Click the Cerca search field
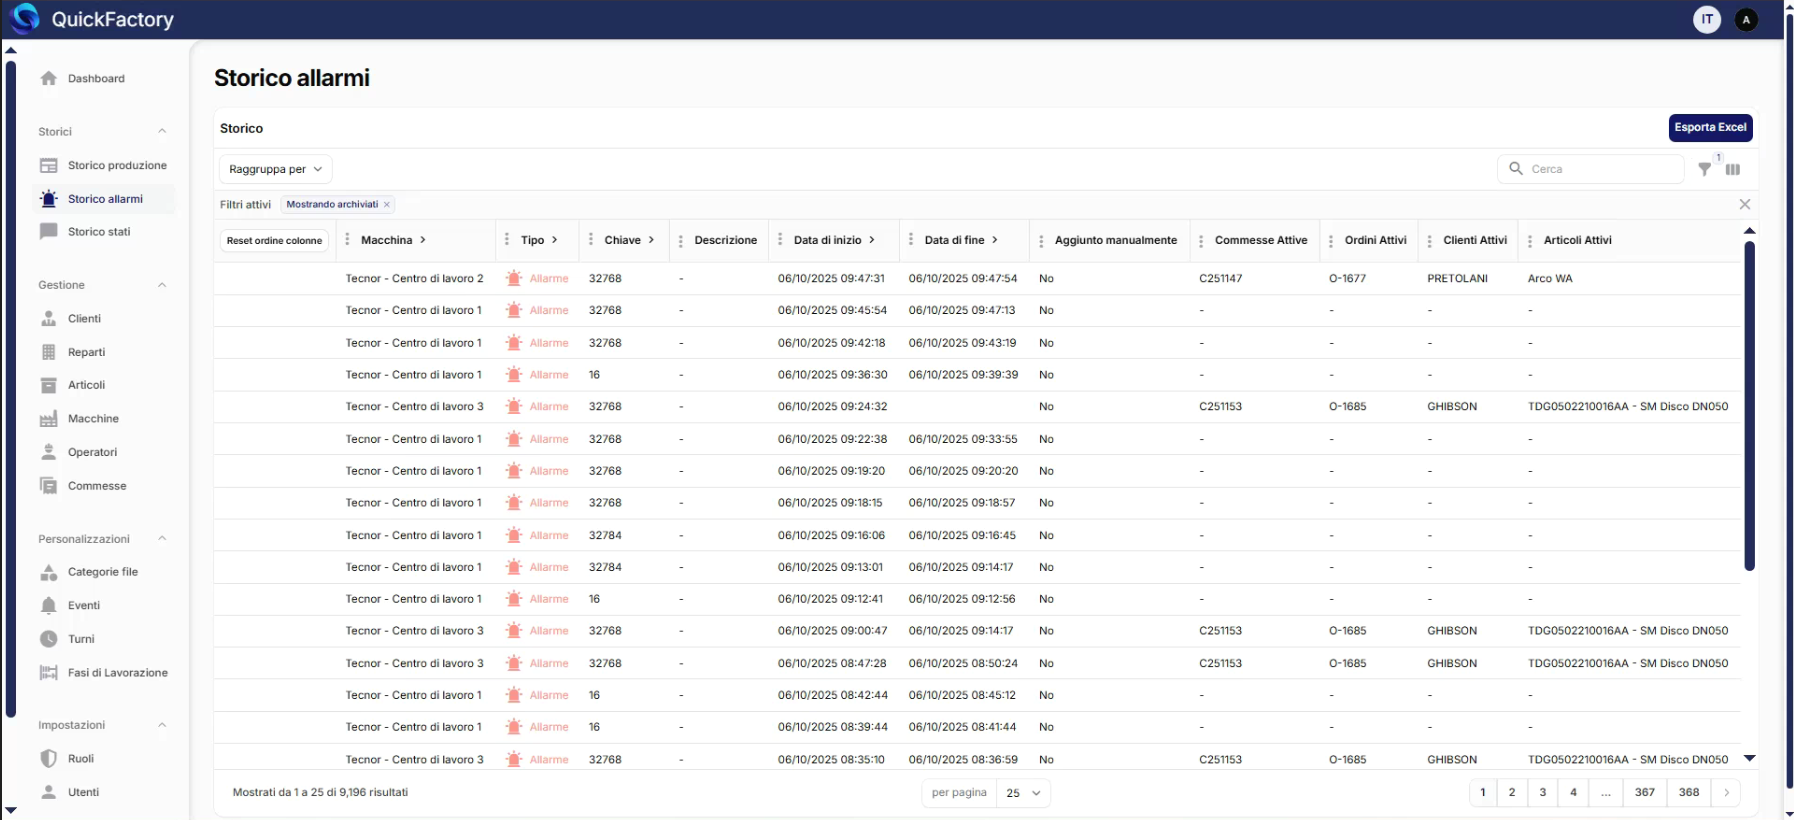This screenshot has height=820, width=1794. tap(1600, 170)
